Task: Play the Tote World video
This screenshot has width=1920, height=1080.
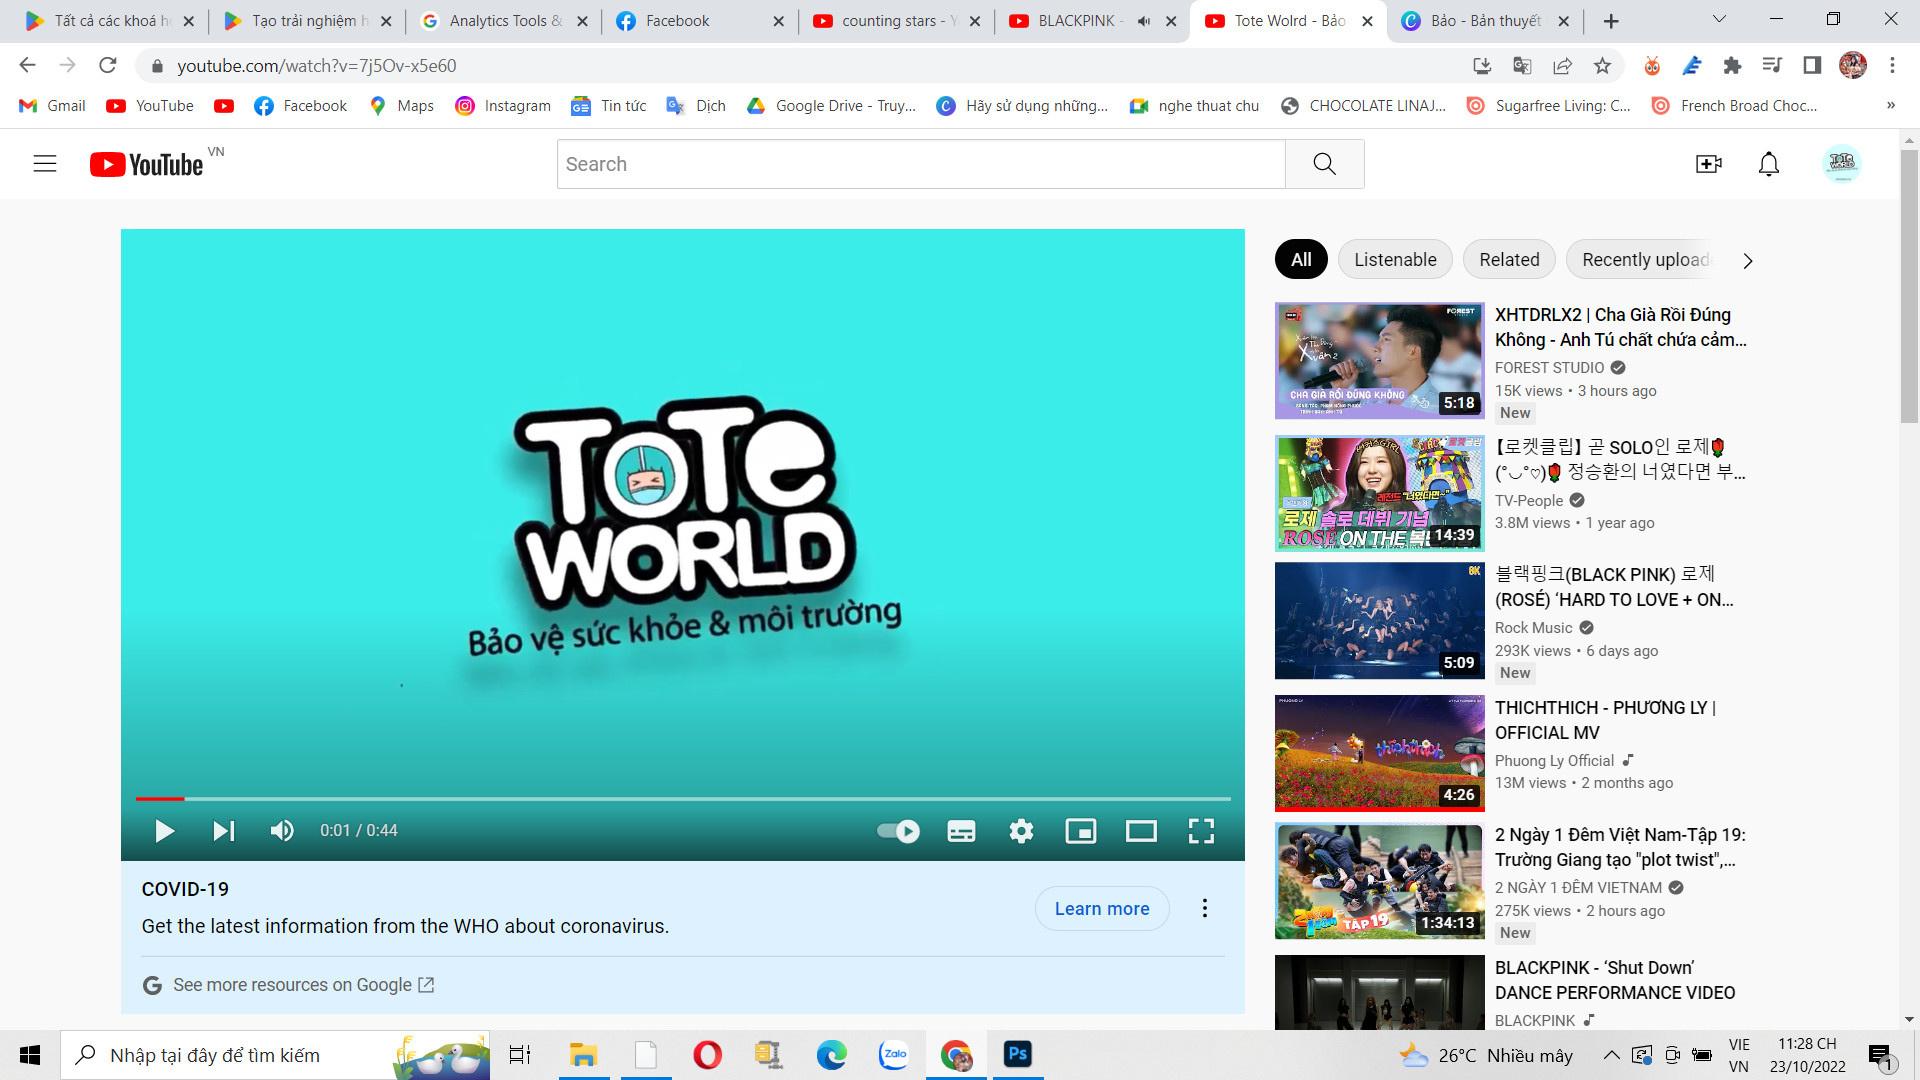Action: (165, 831)
